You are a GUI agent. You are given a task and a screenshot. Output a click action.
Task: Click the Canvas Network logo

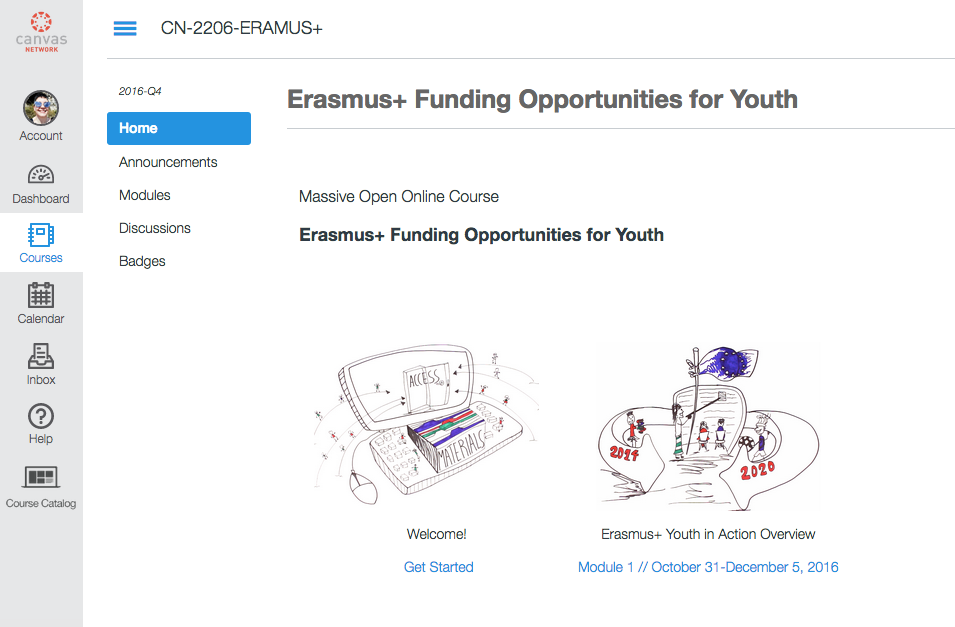[41, 31]
